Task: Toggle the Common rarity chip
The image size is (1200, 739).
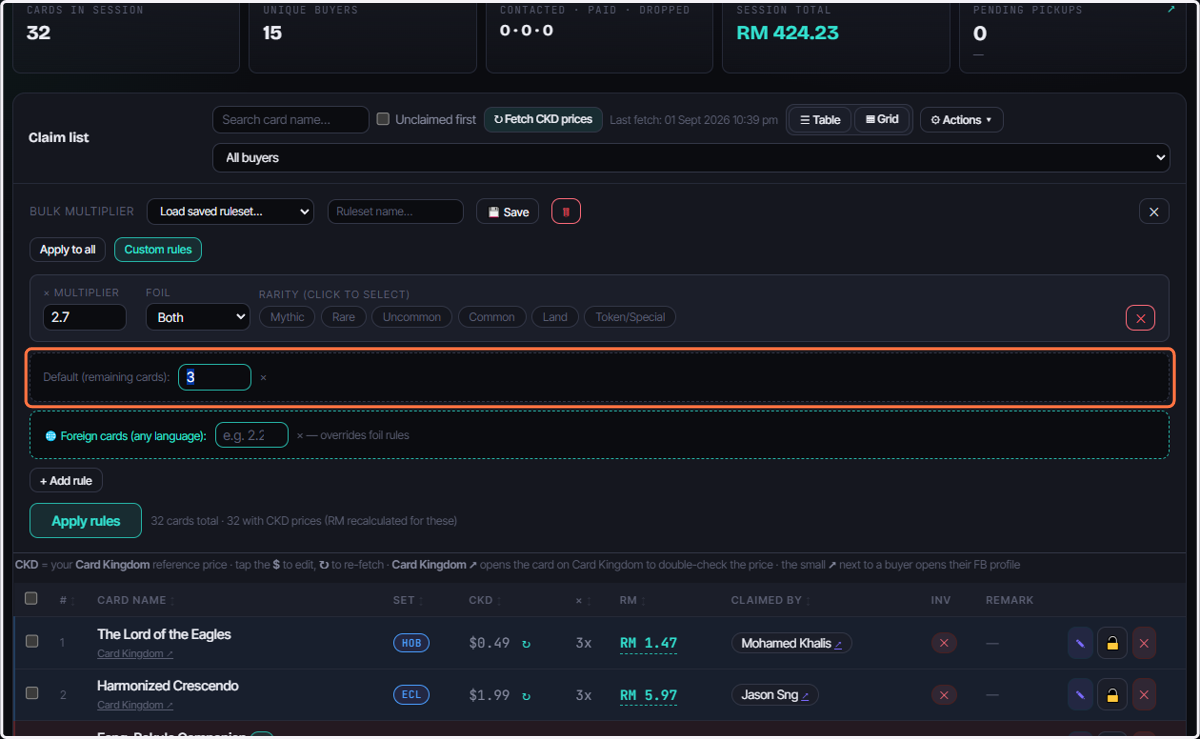Action: (492, 317)
